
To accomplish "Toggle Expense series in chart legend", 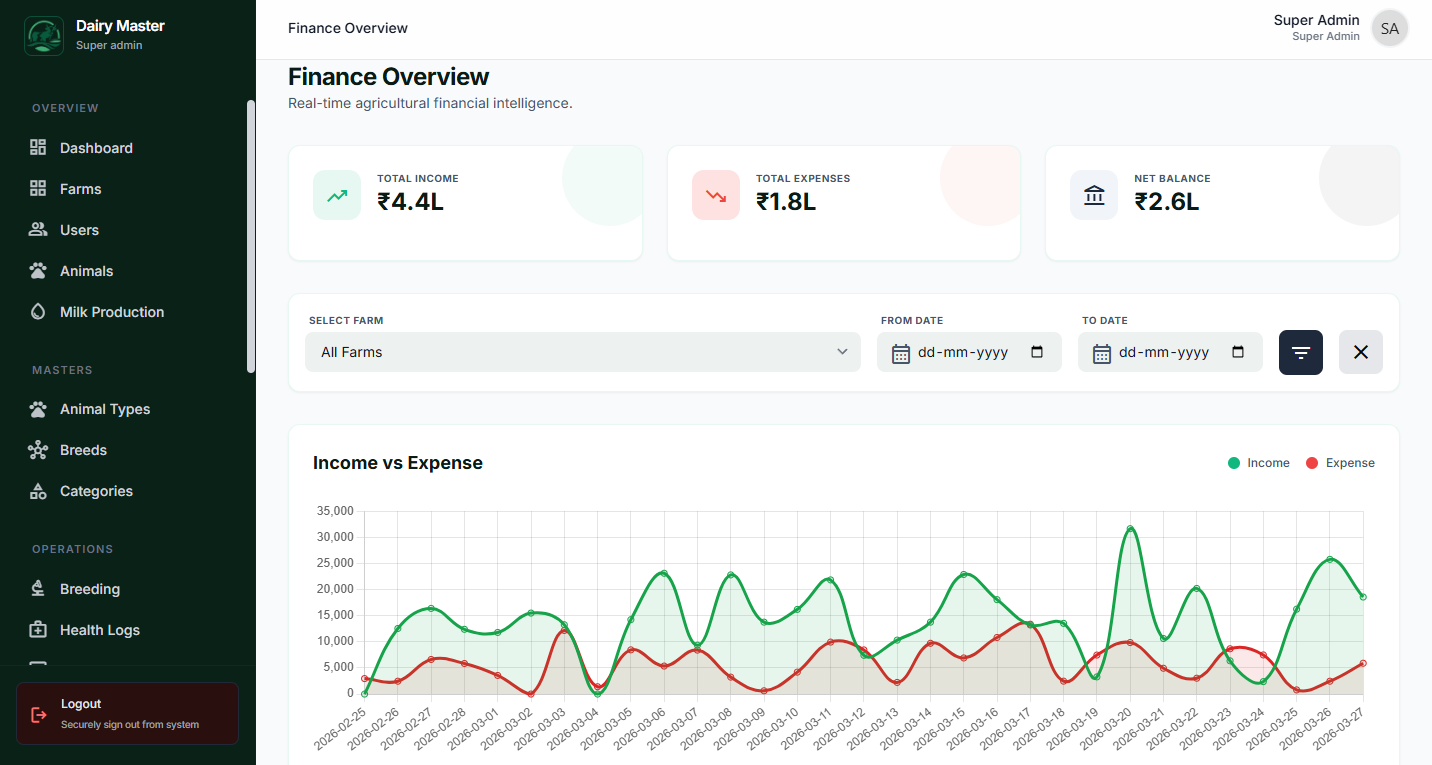I will pyautogui.click(x=1340, y=463).
